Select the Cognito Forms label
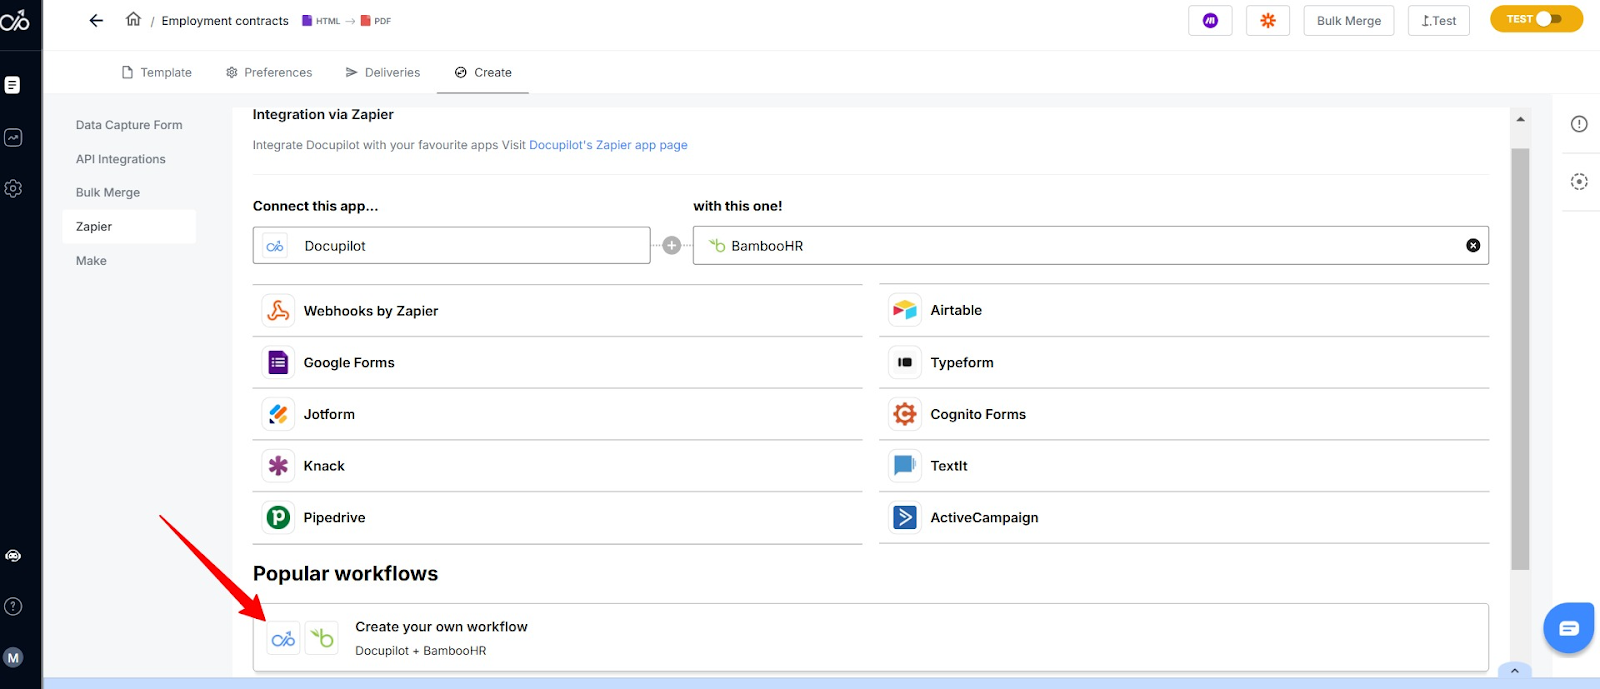Image resolution: width=1600 pixels, height=689 pixels. [x=978, y=414]
